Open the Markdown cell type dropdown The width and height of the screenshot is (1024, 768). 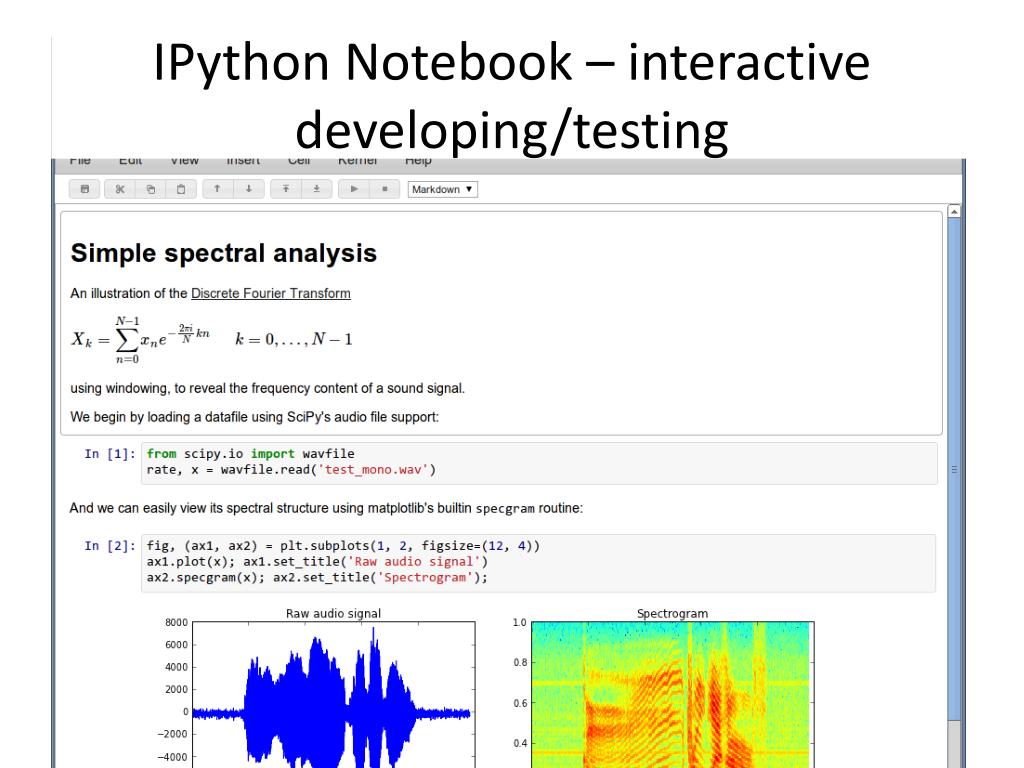point(443,189)
